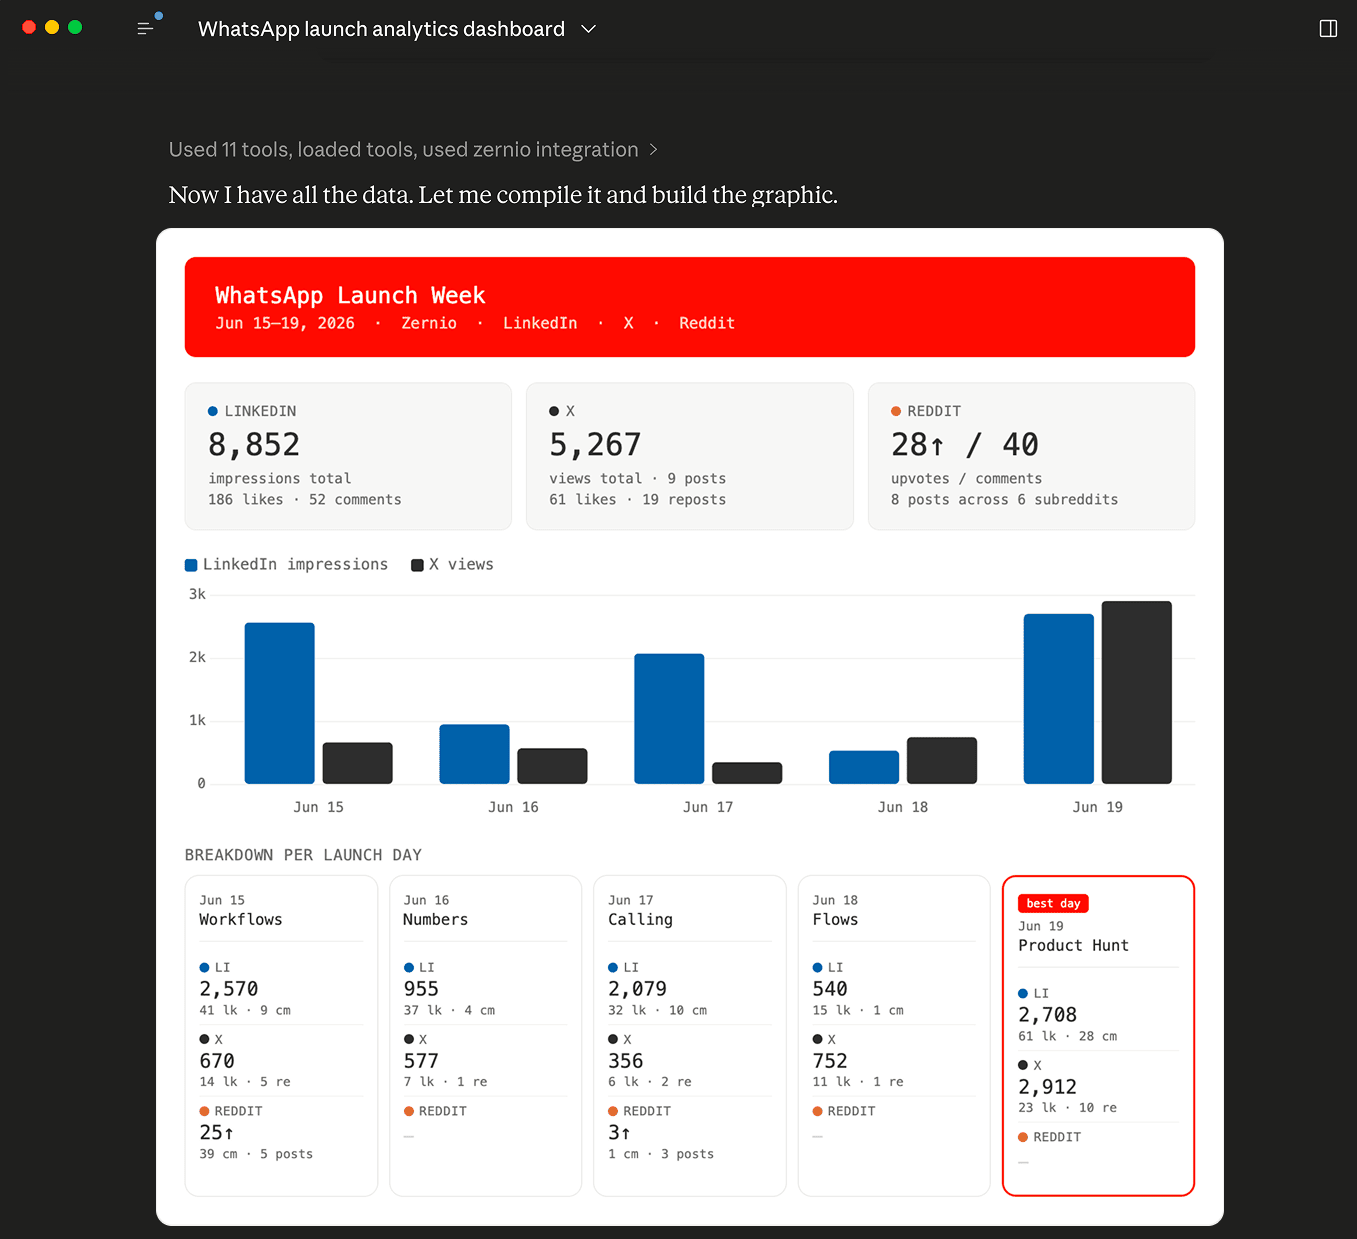The height and width of the screenshot is (1239, 1357).
Task: Click the 2,079 LinkedIn value on Jun 17
Action: (637, 989)
